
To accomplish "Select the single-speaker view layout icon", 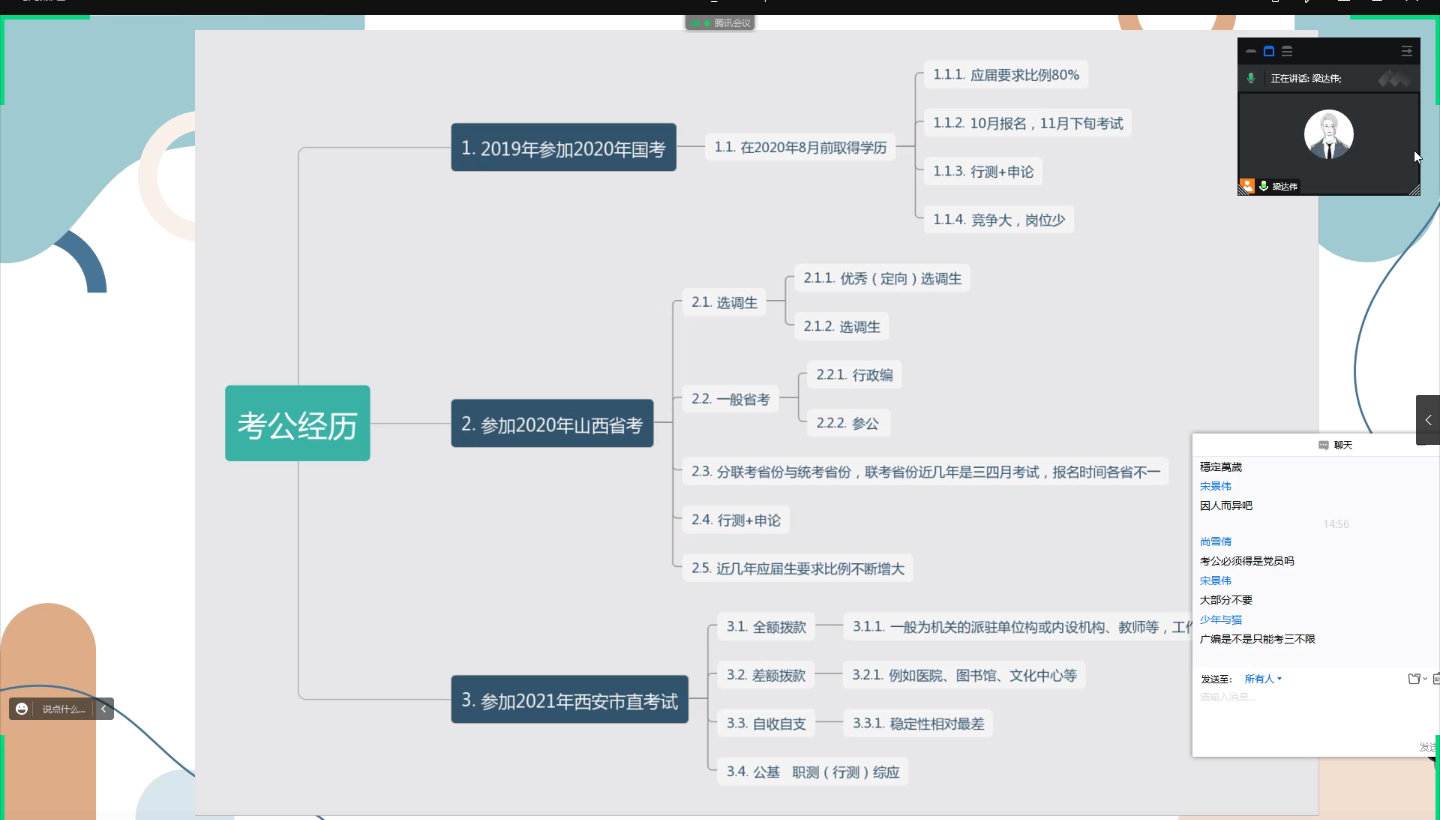I will (x=1269, y=51).
